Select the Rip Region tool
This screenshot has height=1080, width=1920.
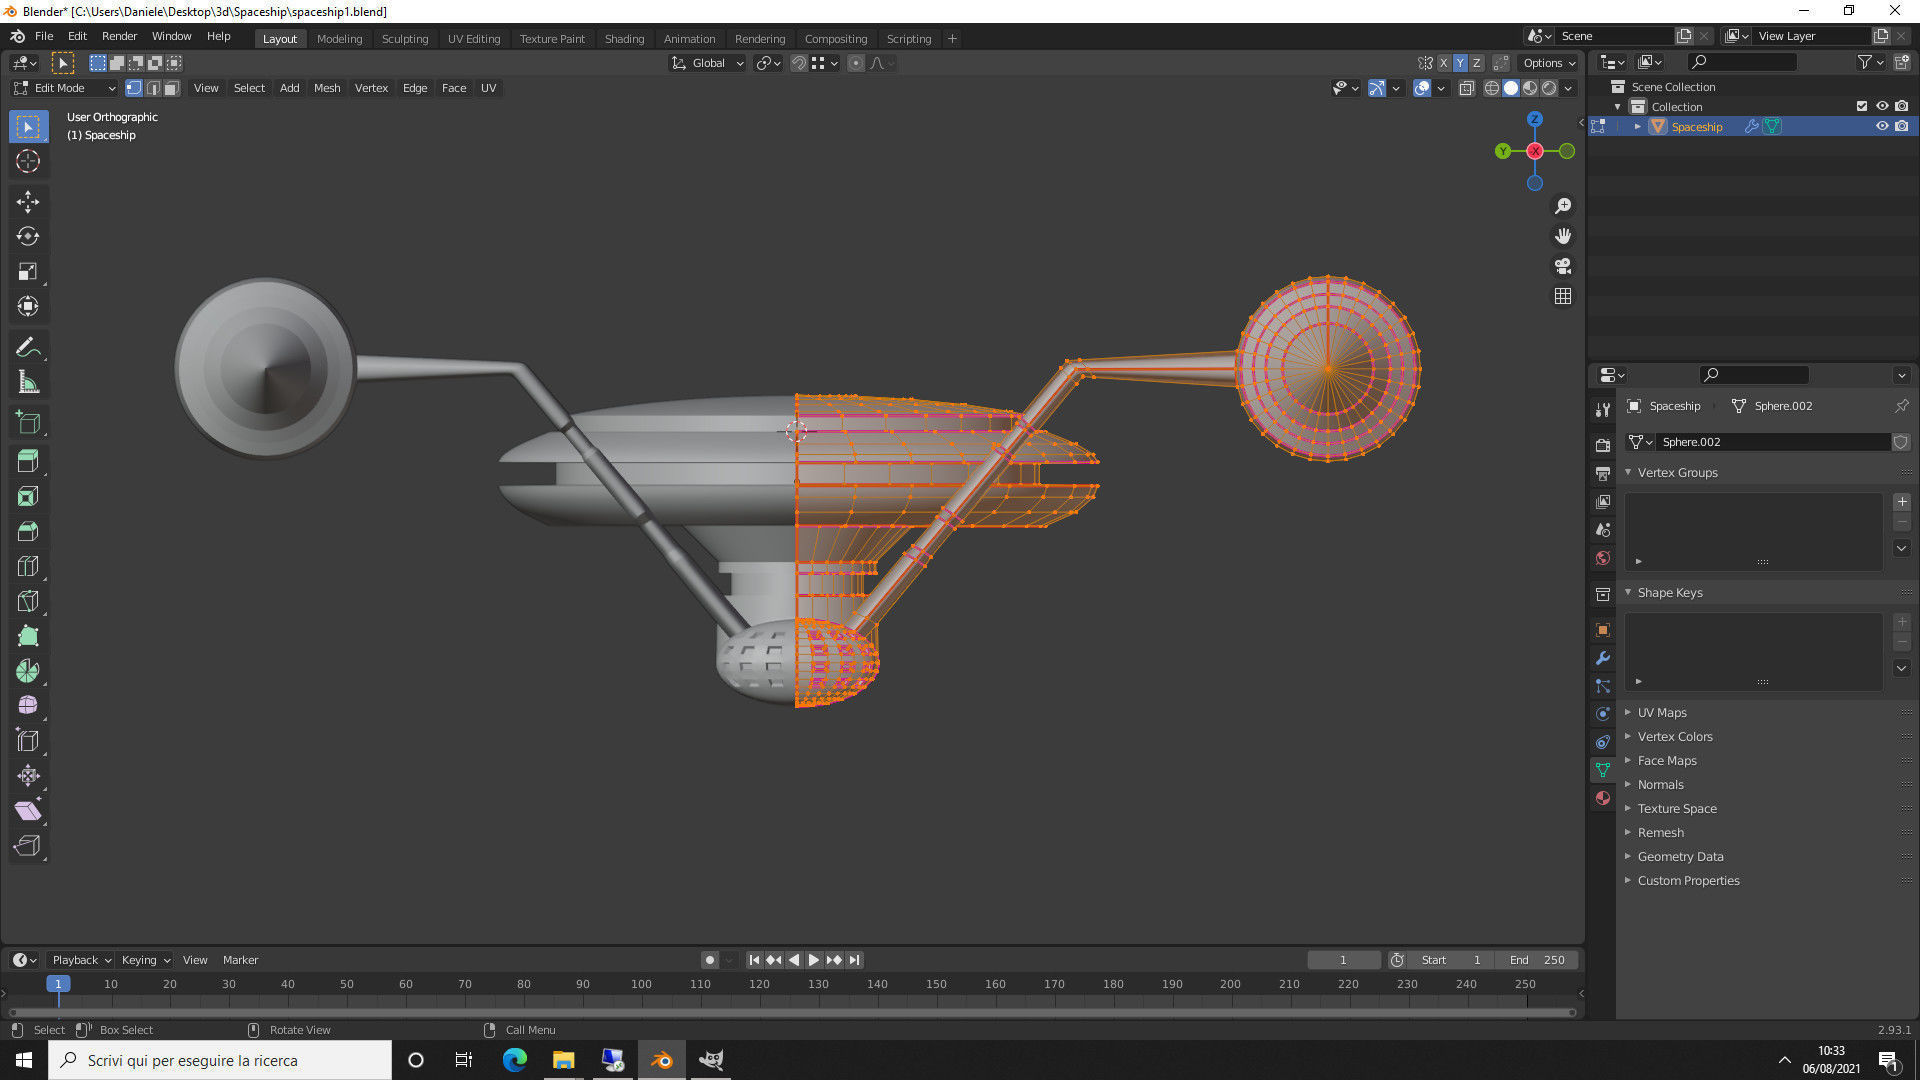(28, 846)
